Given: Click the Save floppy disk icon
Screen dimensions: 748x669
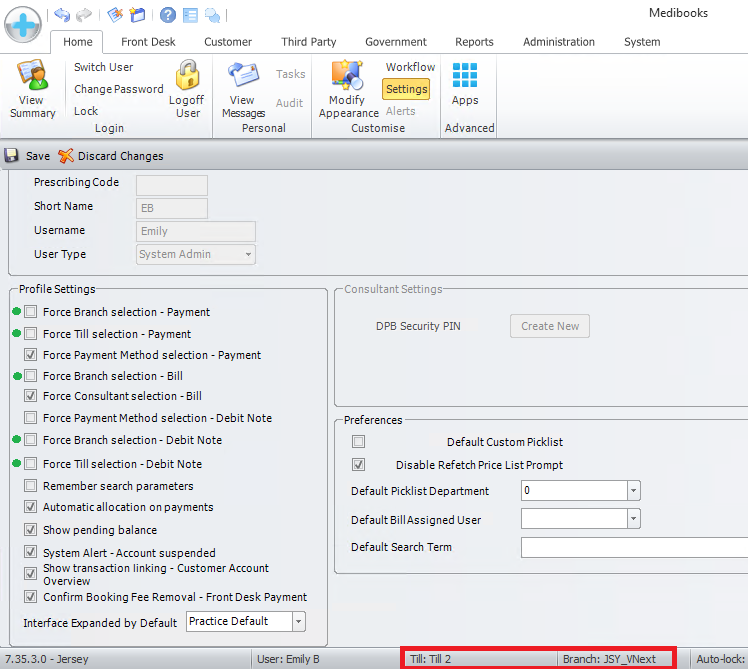Looking at the screenshot, I should [x=12, y=156].
